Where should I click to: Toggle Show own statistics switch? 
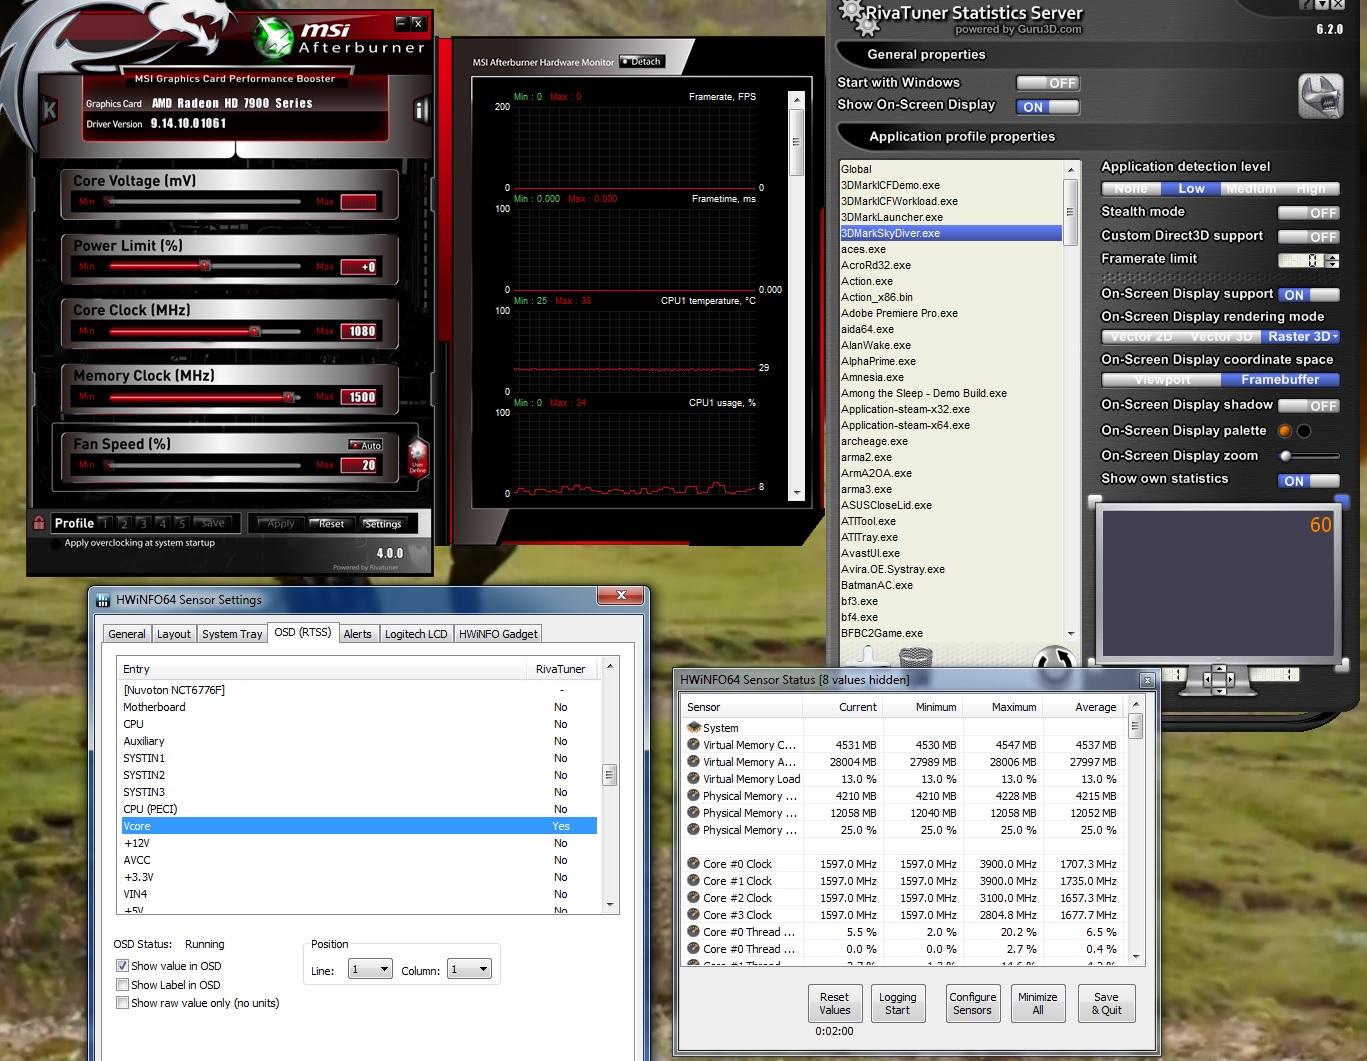point(1308,481)
